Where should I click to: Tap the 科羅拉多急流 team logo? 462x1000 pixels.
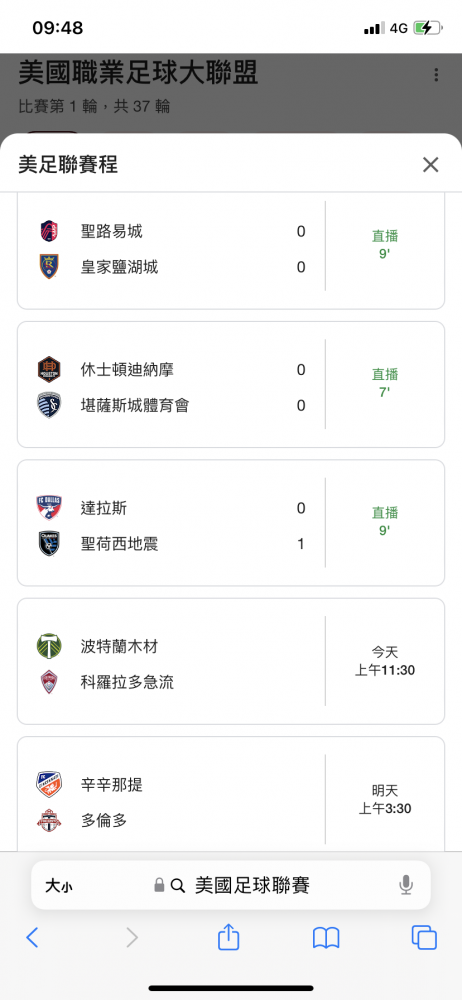[49, 682]
